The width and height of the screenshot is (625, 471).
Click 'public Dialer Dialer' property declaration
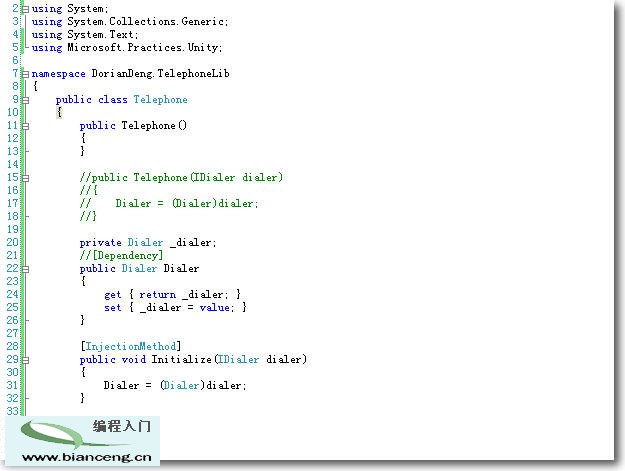139,268
